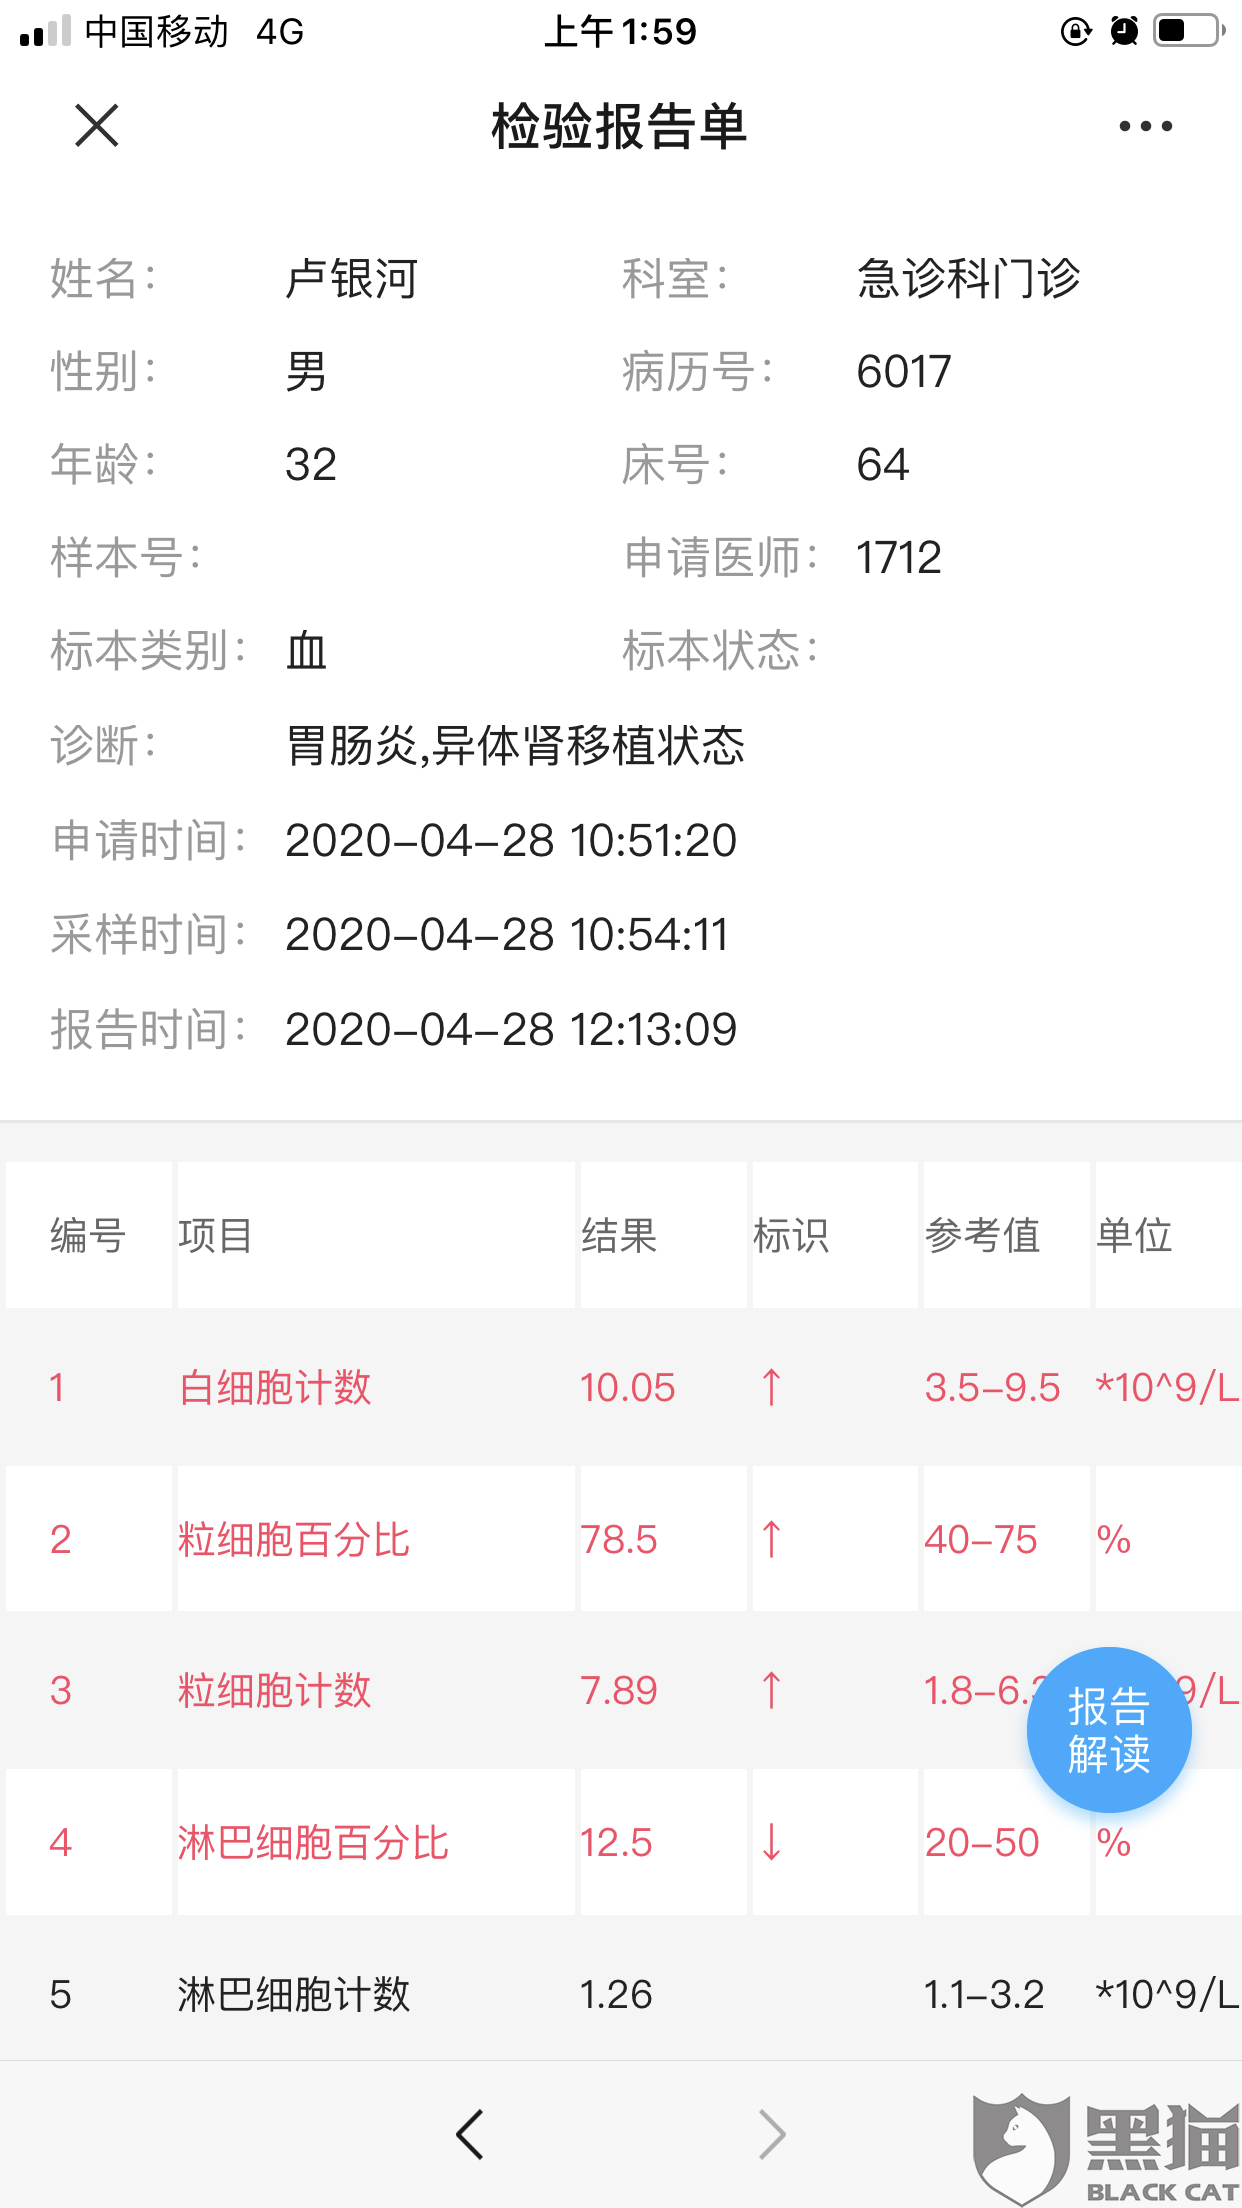Select medical record number 6017
The width and height of the screenshot is (1242, 2208).
(x=904, y=372)
